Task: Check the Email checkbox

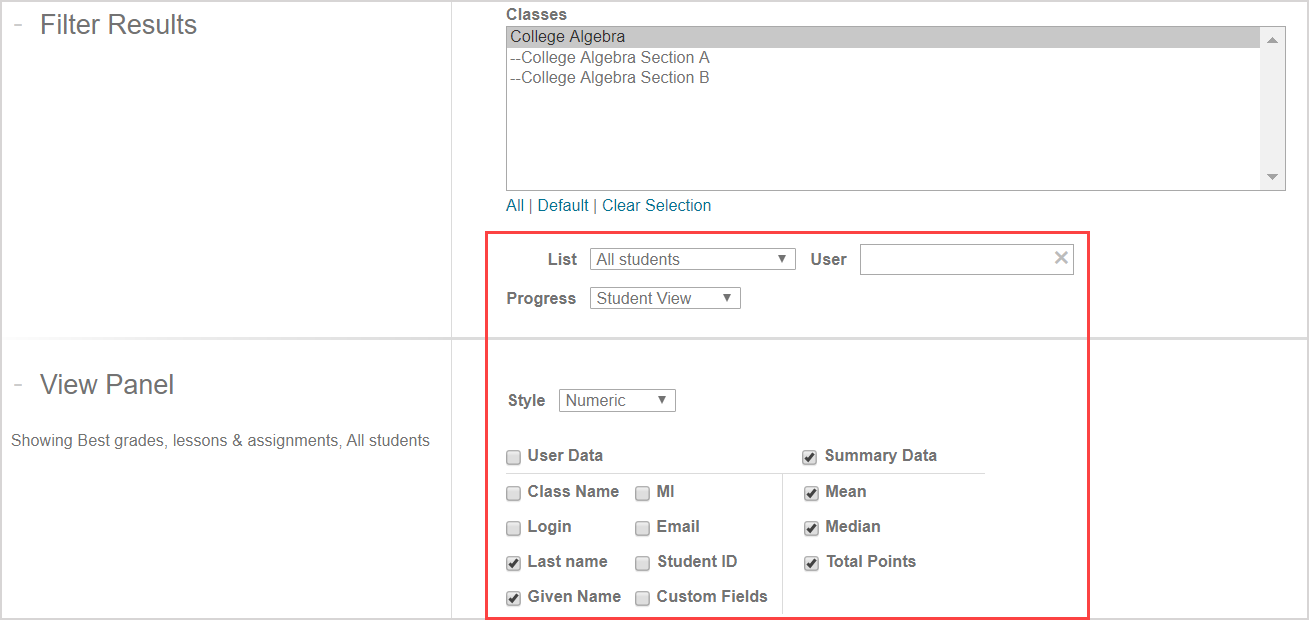Action: (642, 528)
